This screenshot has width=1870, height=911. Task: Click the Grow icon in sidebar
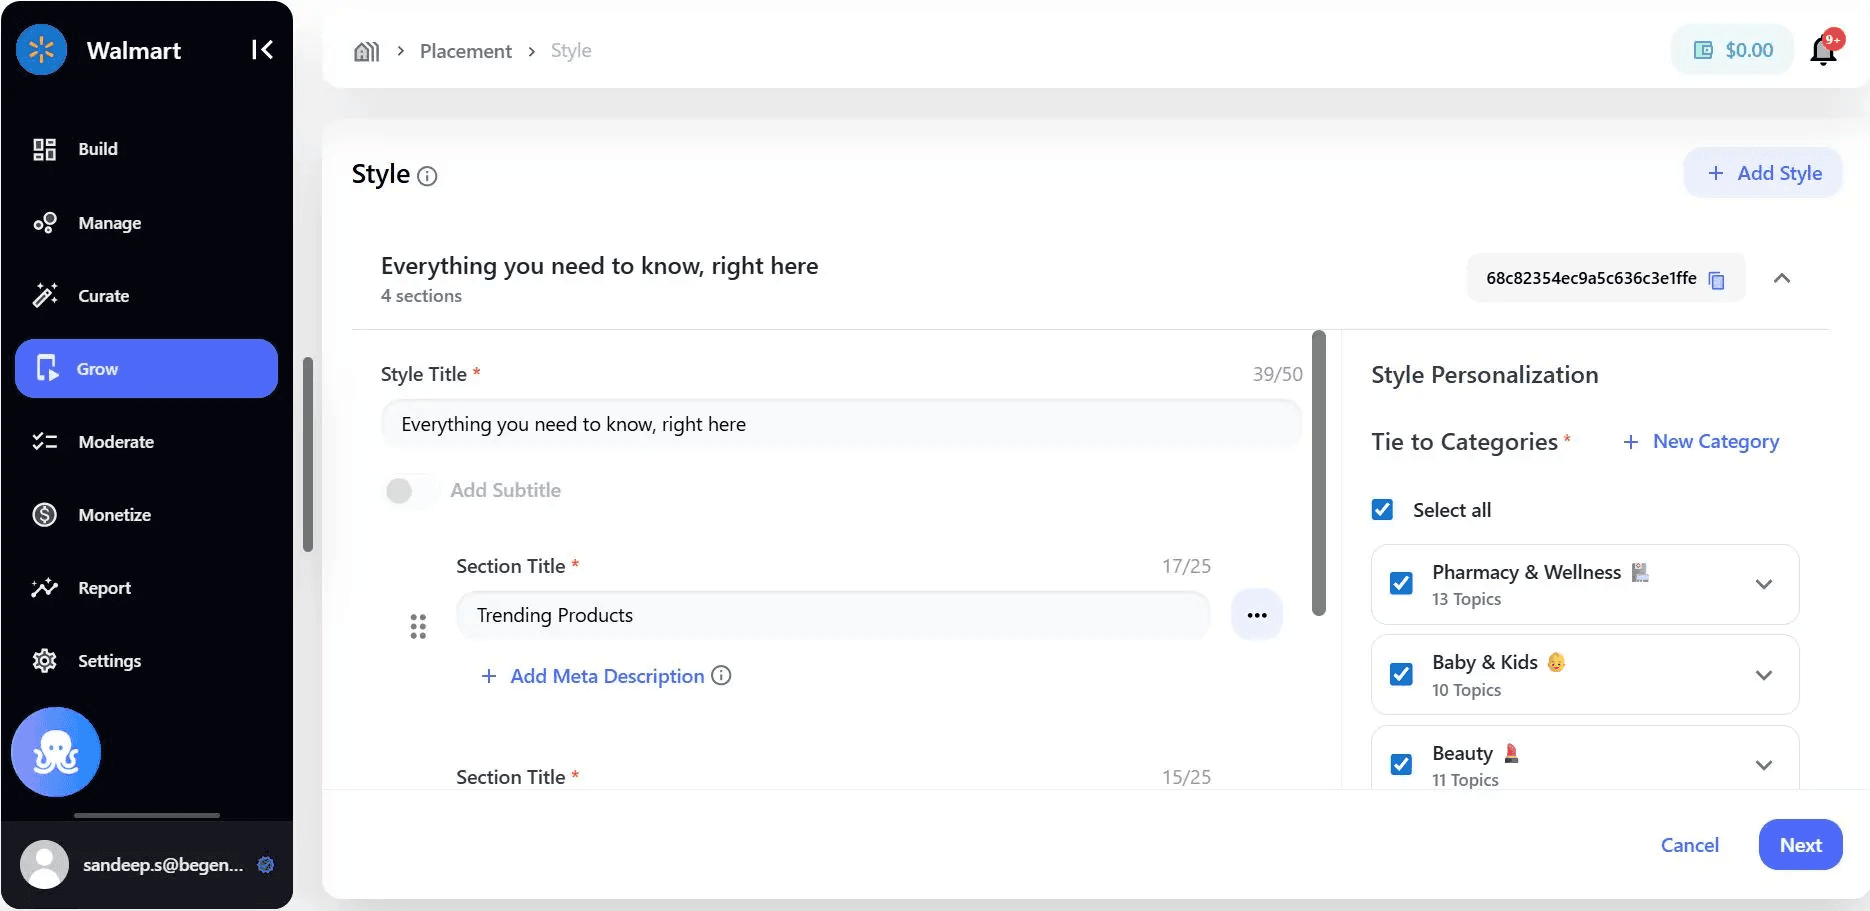click(47, 368)
